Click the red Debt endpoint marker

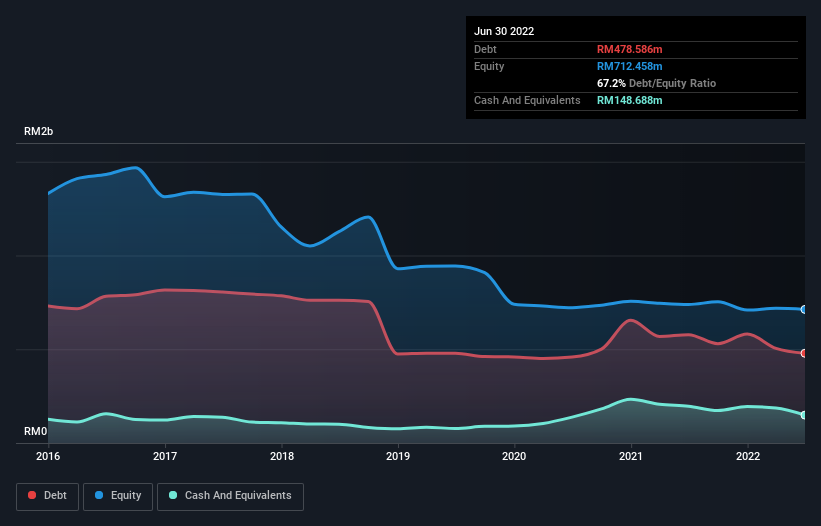[804, 353]
